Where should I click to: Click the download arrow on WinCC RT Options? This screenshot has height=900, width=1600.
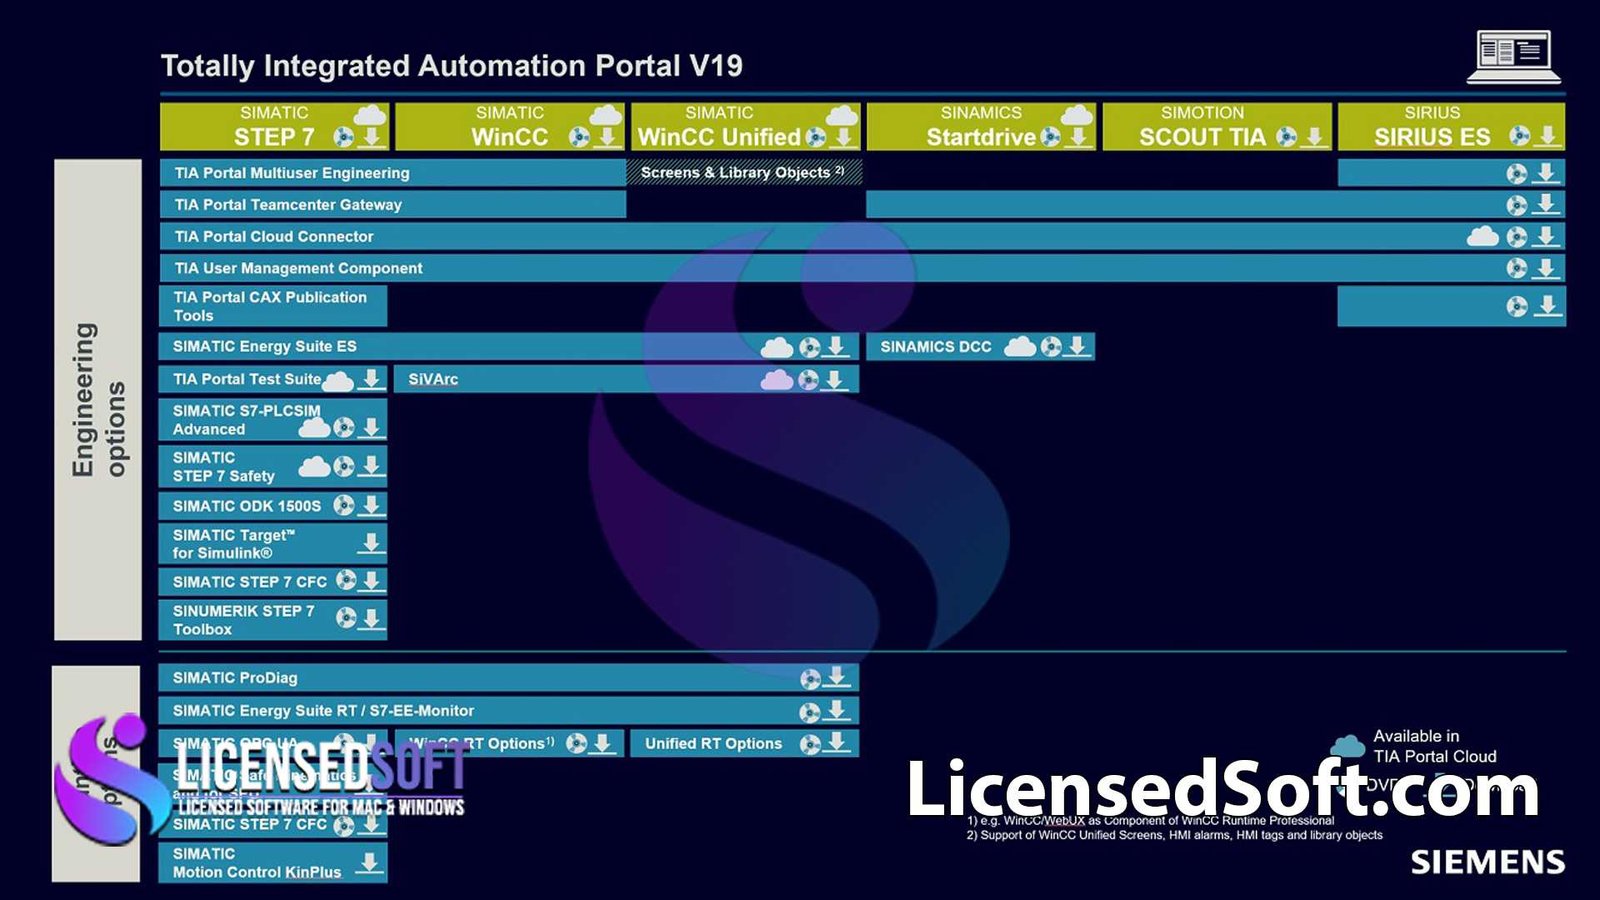603,743
